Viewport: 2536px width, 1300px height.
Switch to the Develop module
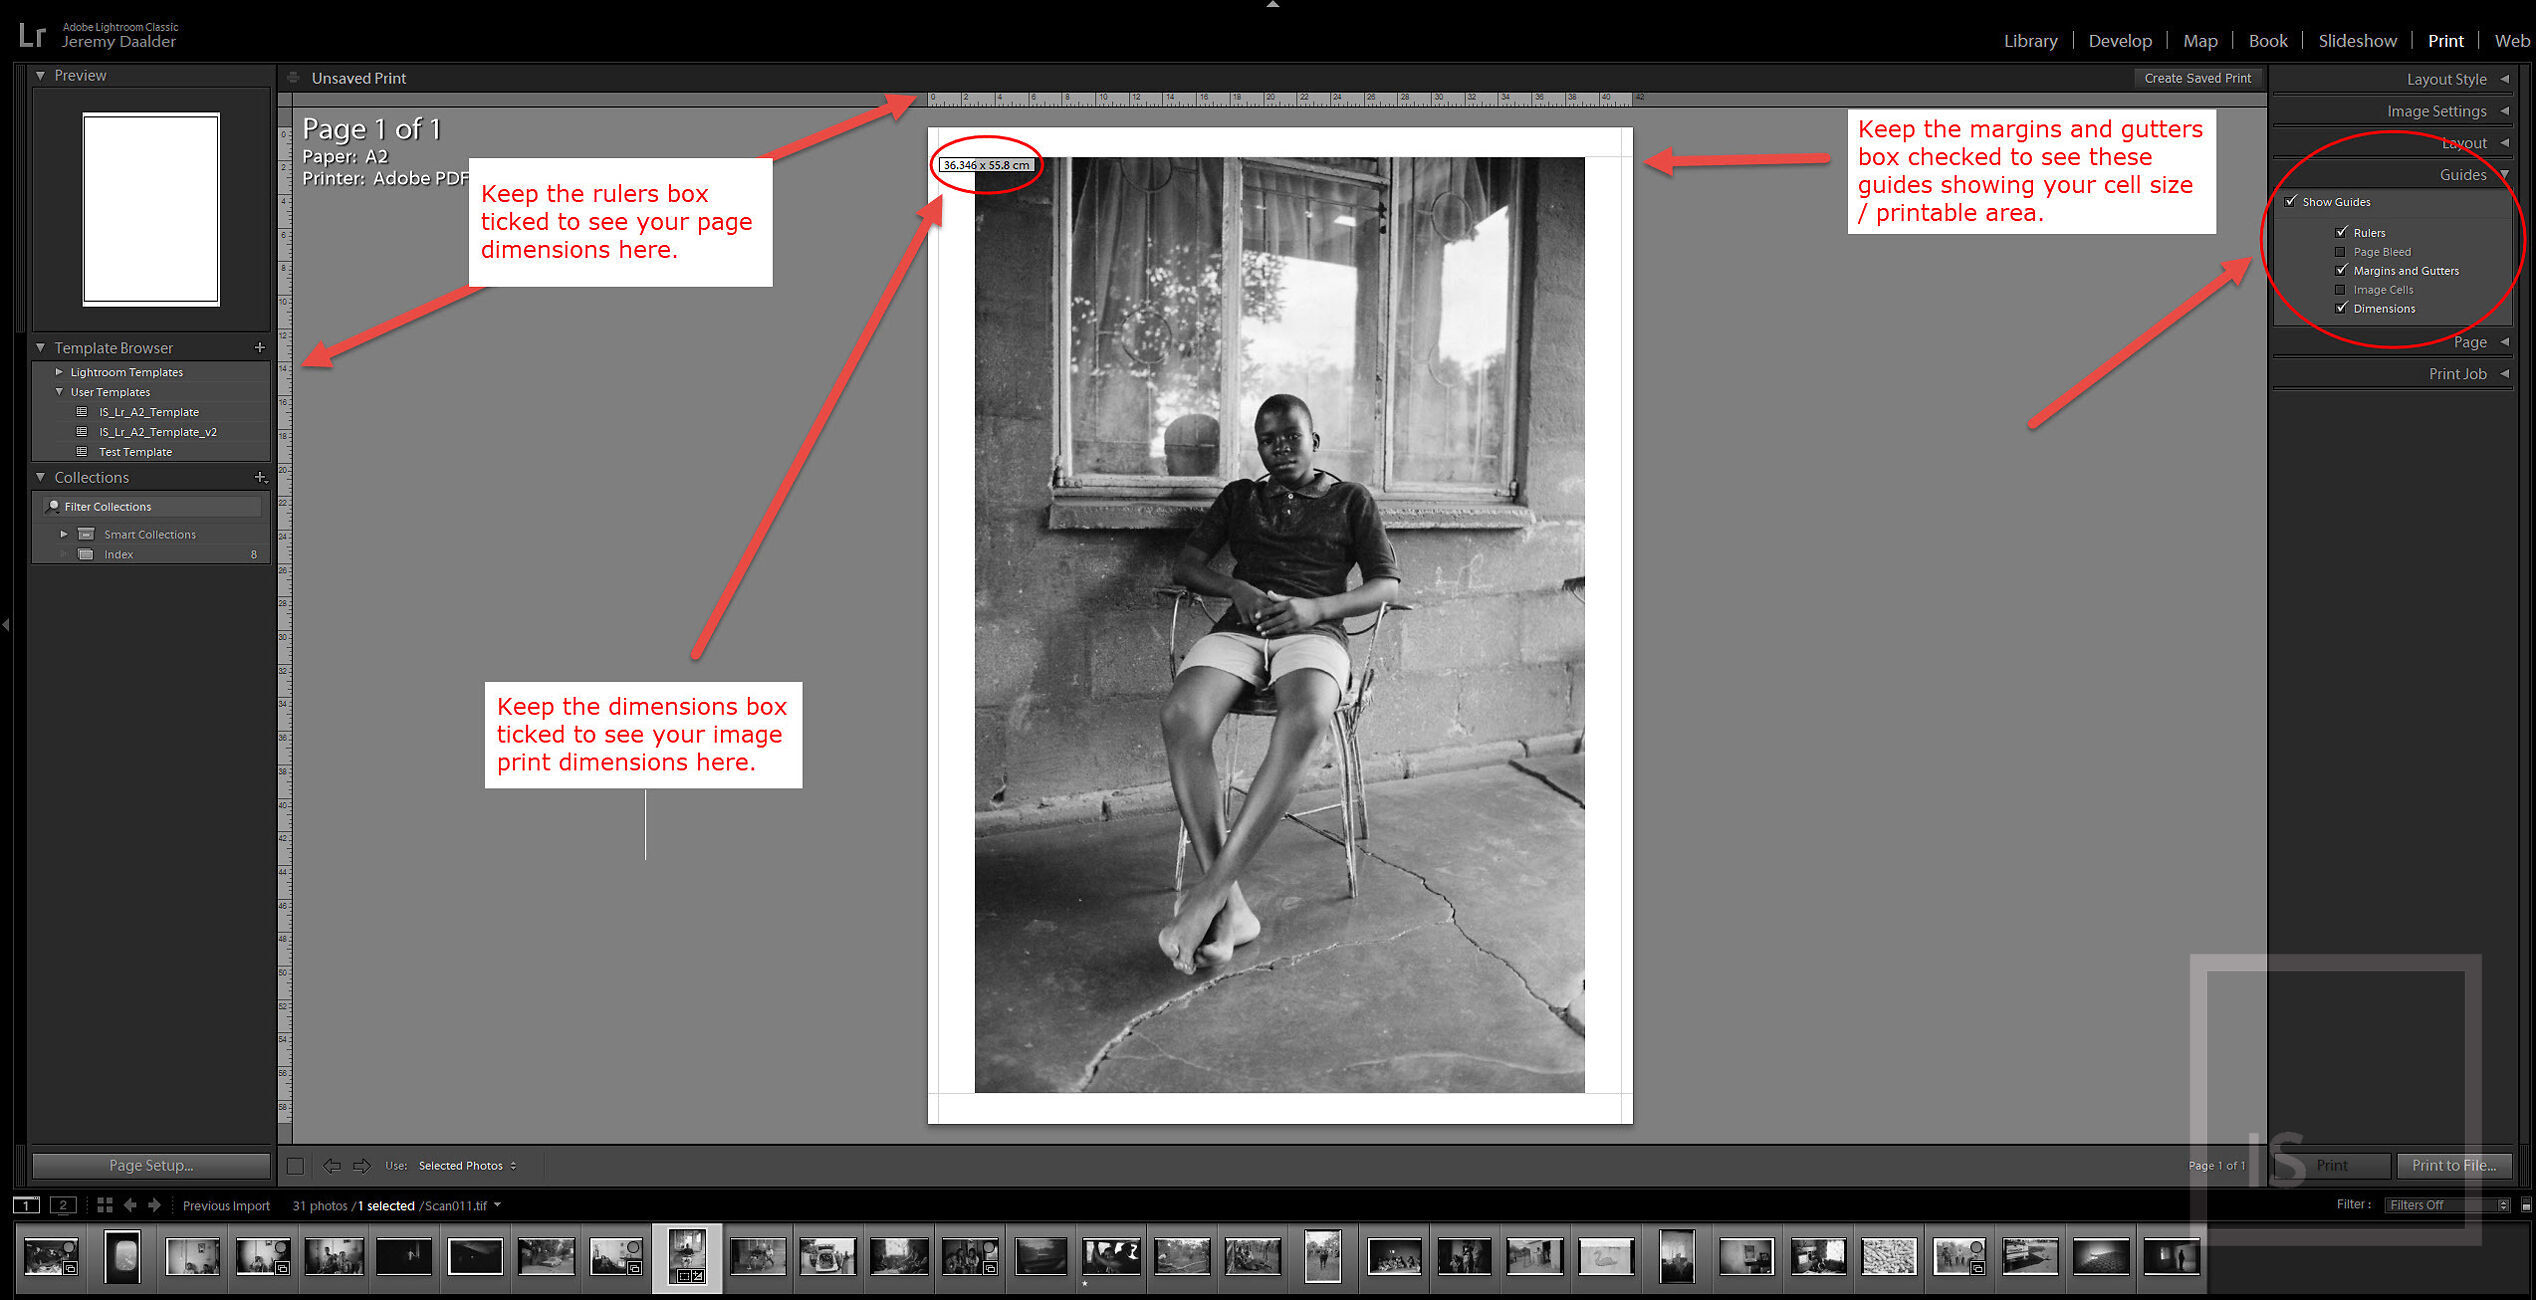pos(2119,41)
